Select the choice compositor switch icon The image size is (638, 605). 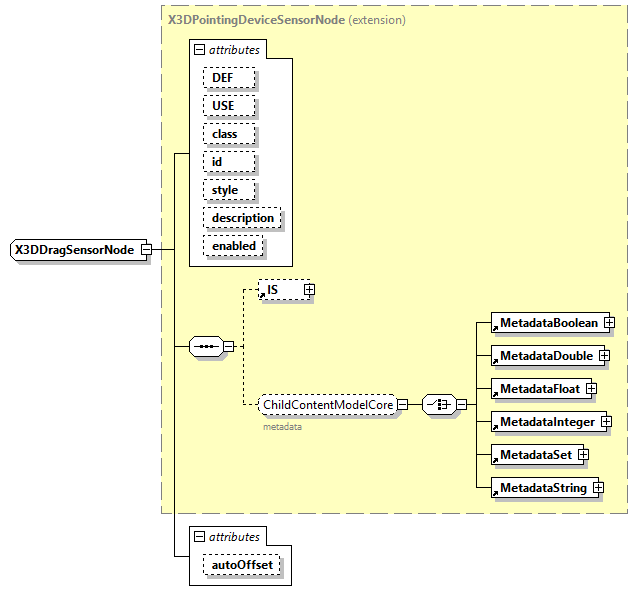coord(439,404)
